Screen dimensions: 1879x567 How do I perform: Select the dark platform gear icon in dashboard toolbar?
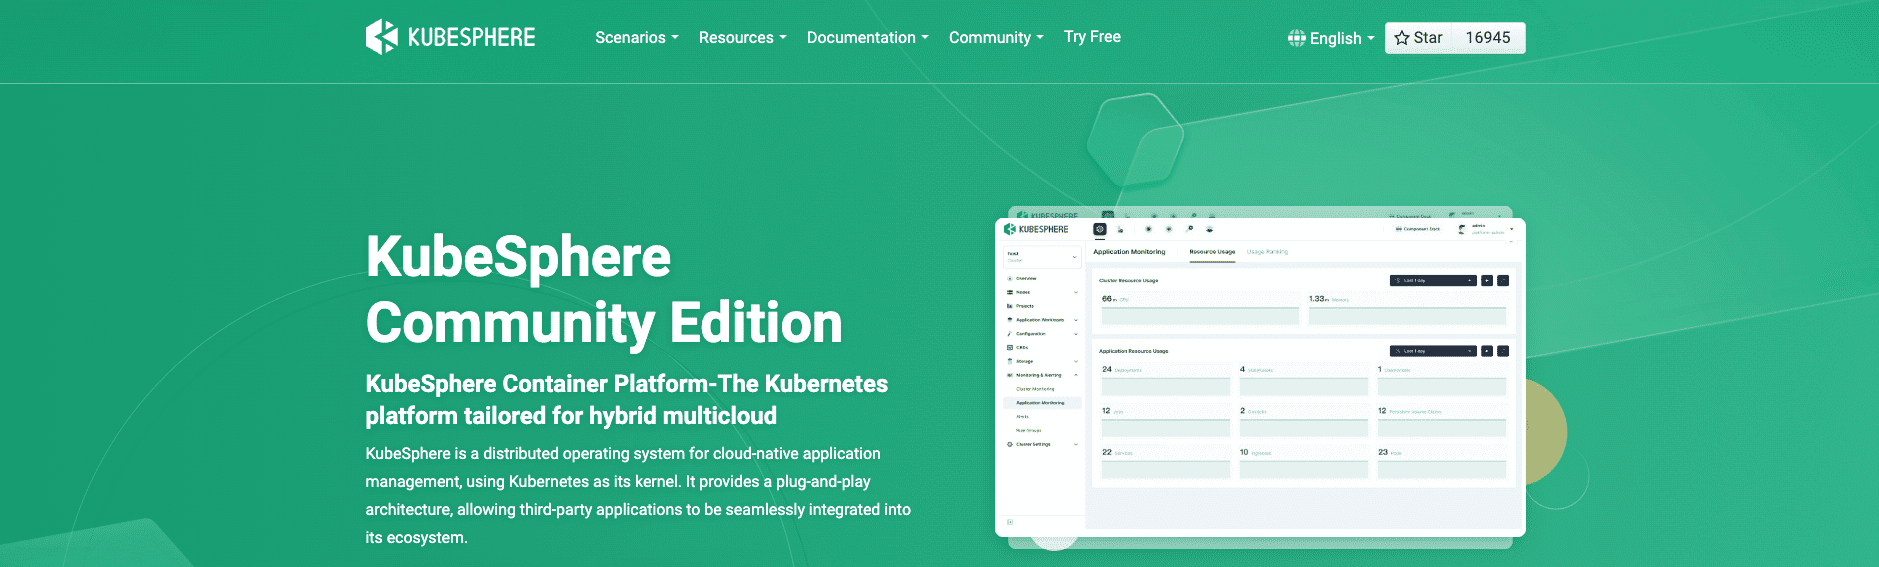click(x=1100, y=229)
